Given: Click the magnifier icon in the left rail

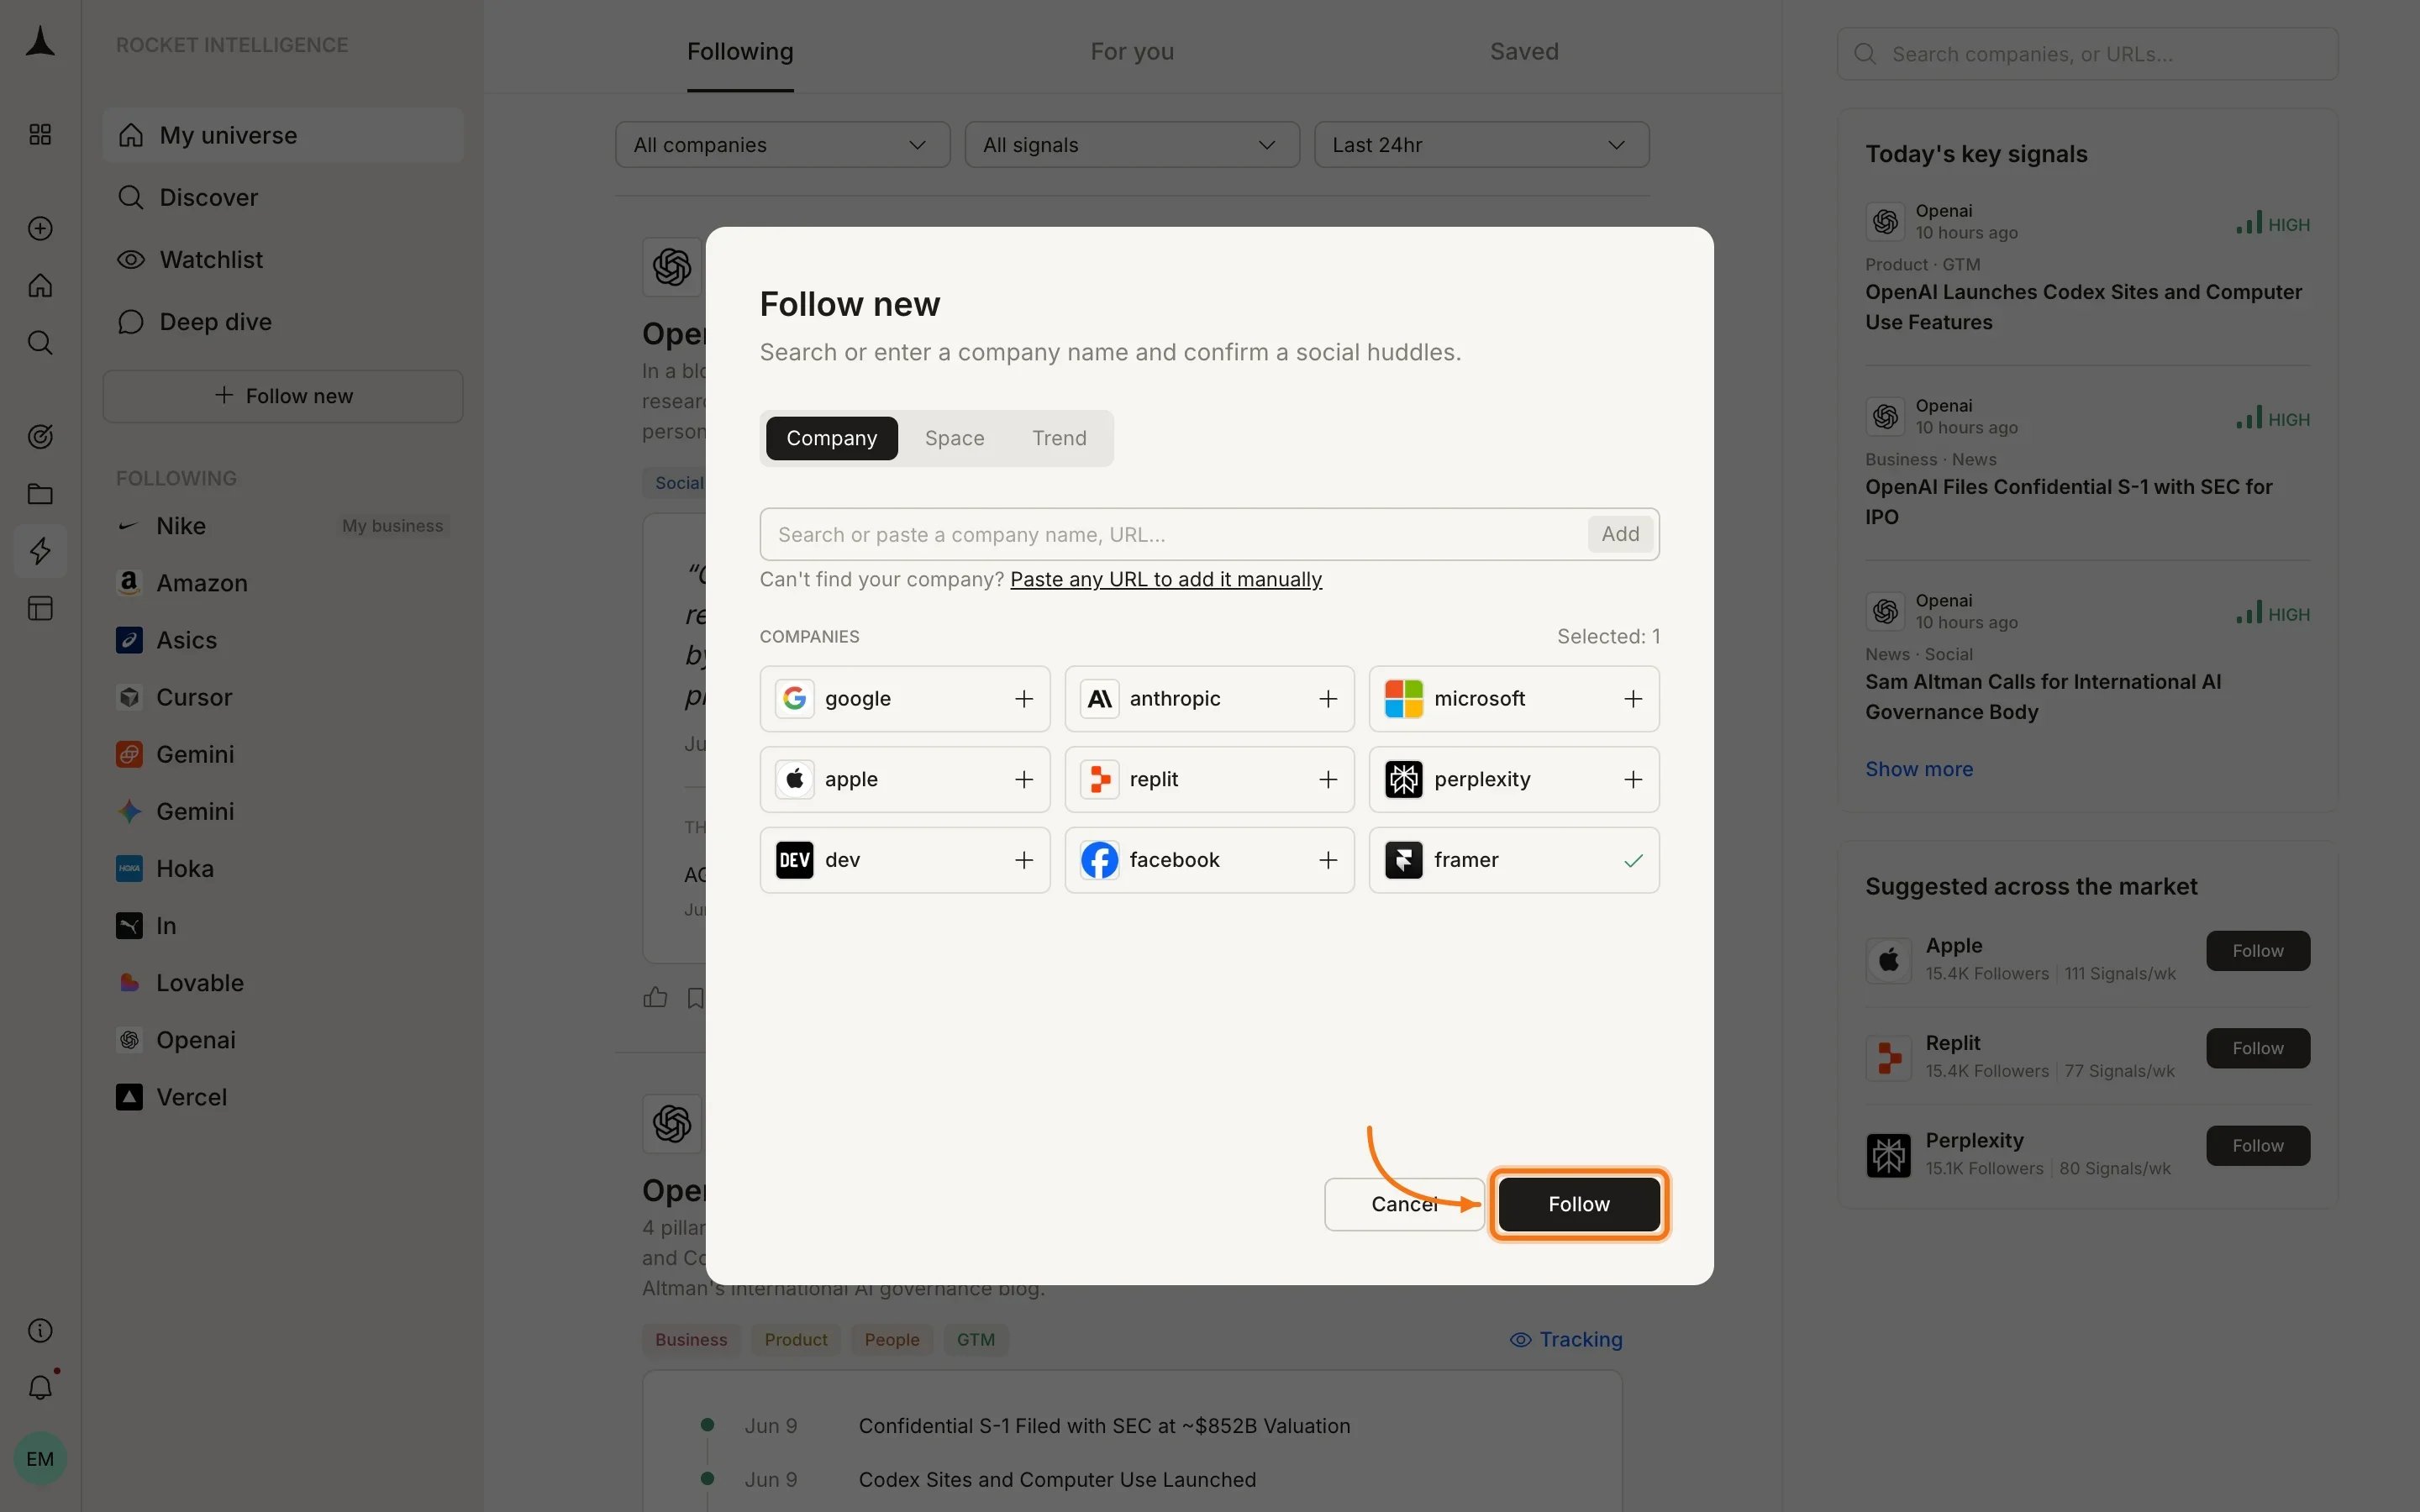Looking at the screenshot, I should pos(40,343).
